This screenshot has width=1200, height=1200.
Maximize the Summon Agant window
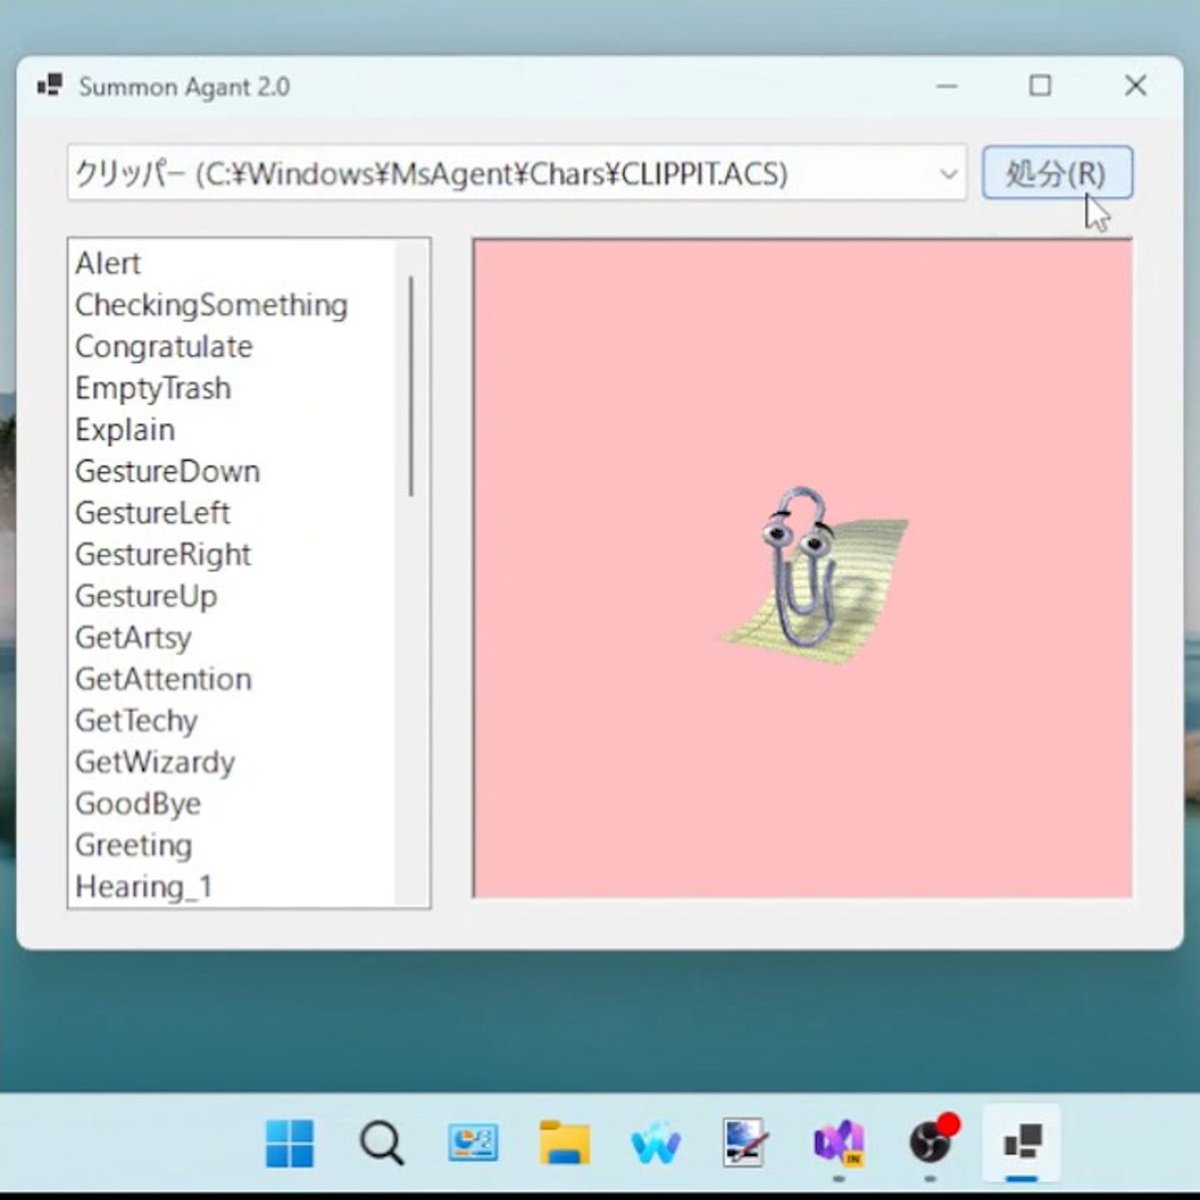[x=1040, y=86]
